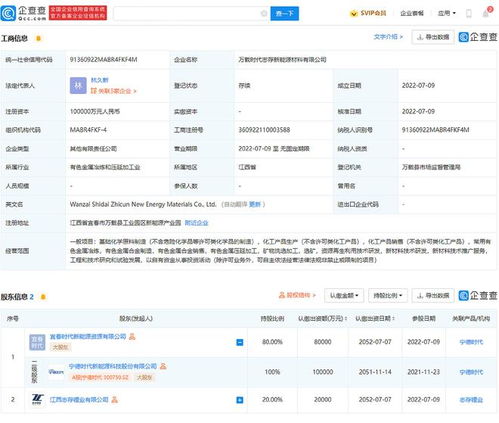Open shareholder link 江西志存锂业有限公司
This screenshot has width=499, height=423.
tap(79, 399)
